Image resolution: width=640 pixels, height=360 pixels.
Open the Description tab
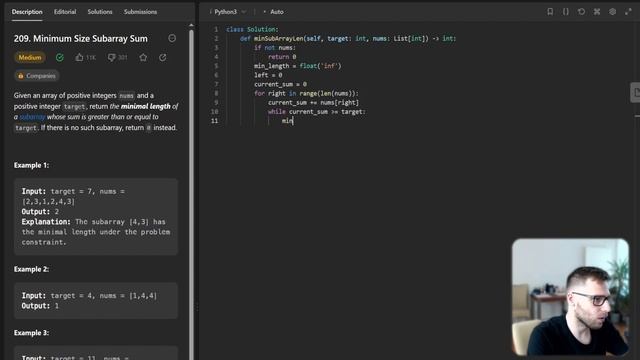pos(27,12)
